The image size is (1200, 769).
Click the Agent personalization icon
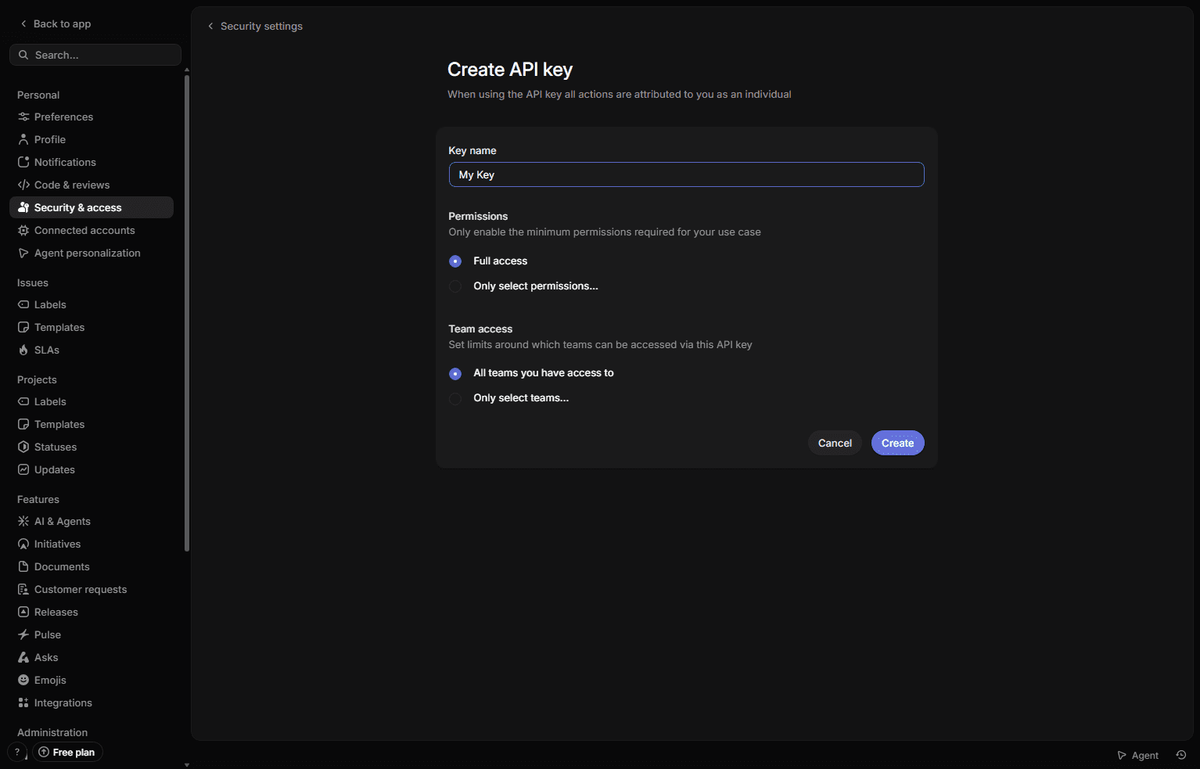point(24,253)
